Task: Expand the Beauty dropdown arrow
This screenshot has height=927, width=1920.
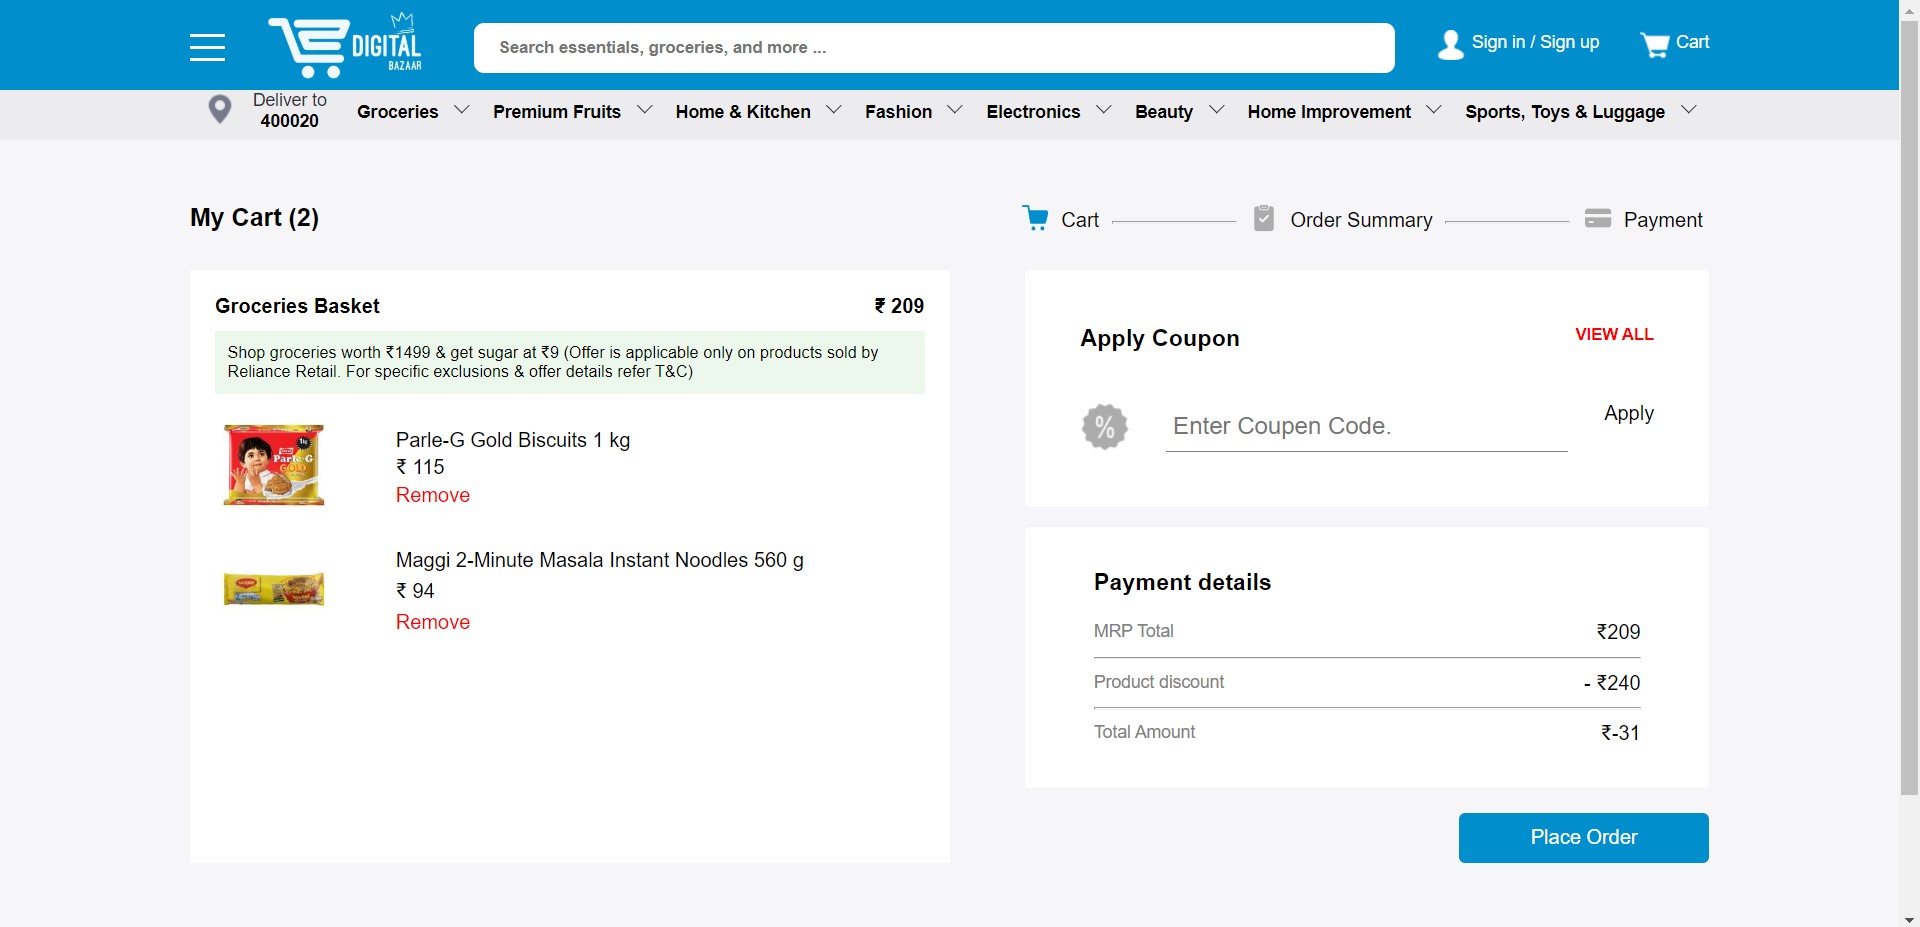Action: click(x=1217, y=110)
